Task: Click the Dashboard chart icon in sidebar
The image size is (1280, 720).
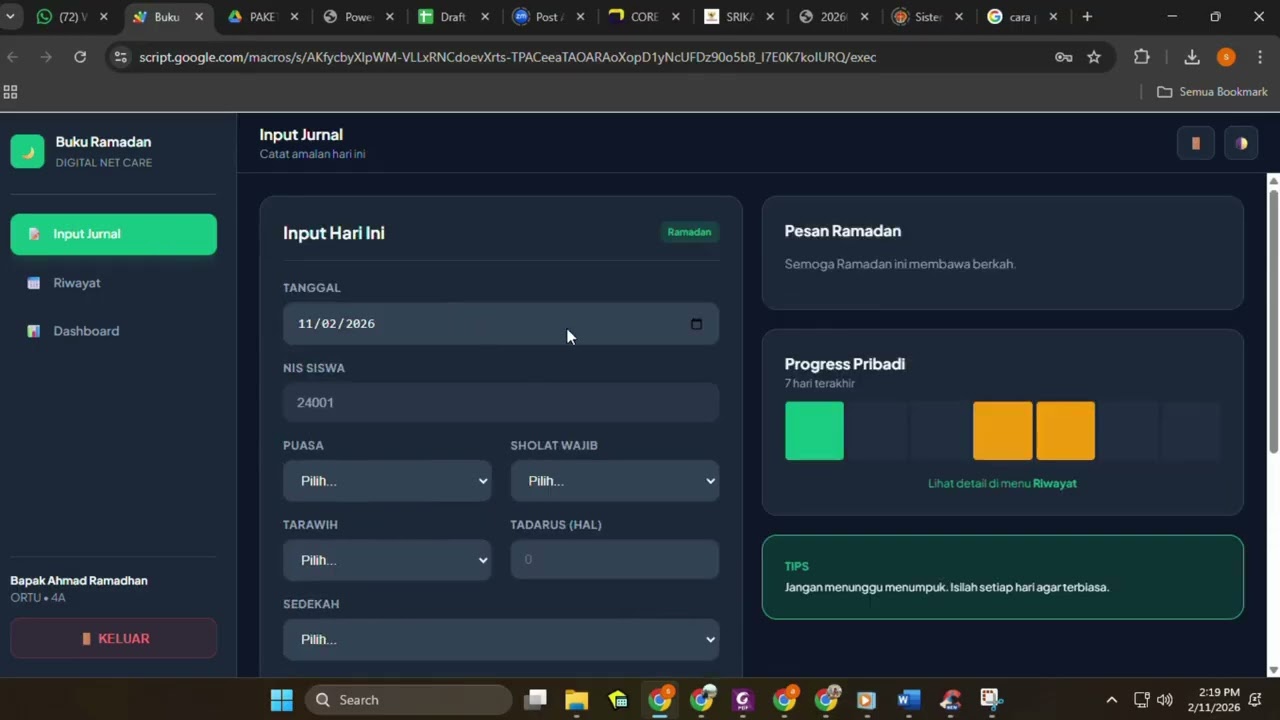Action: [34, 331]
